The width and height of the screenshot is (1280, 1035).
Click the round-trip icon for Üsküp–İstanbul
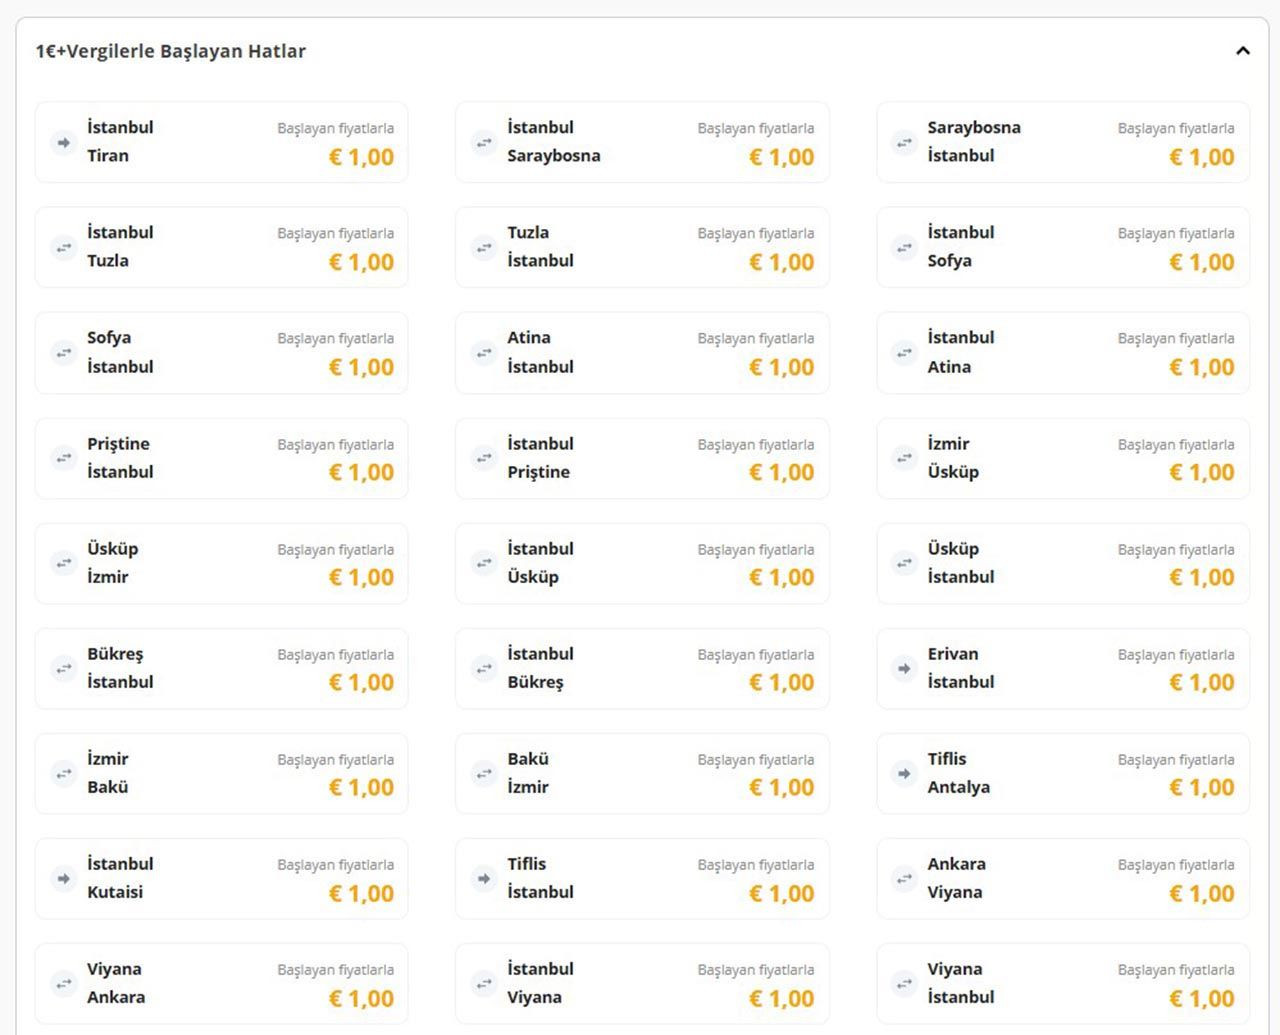click(904, 564)
